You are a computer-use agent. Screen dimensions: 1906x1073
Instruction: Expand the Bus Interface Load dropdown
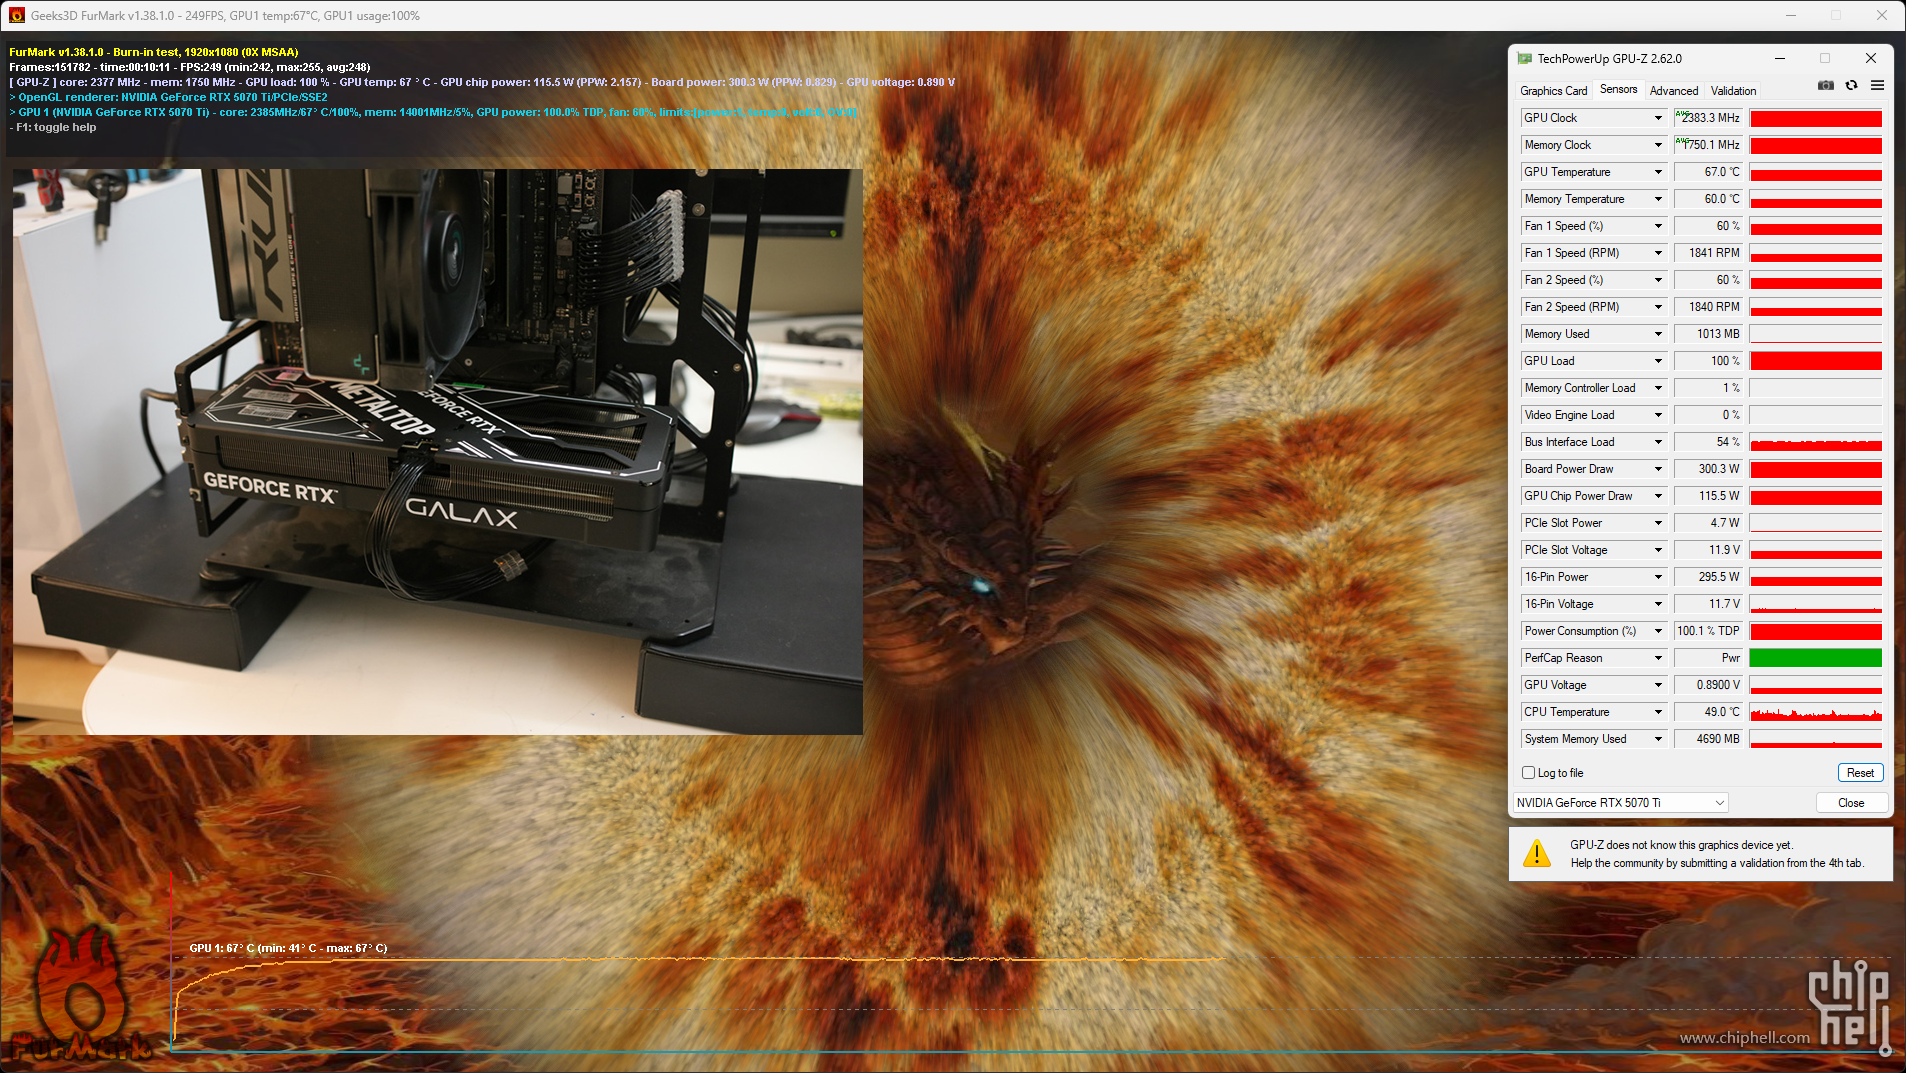tap(1658, 442)
